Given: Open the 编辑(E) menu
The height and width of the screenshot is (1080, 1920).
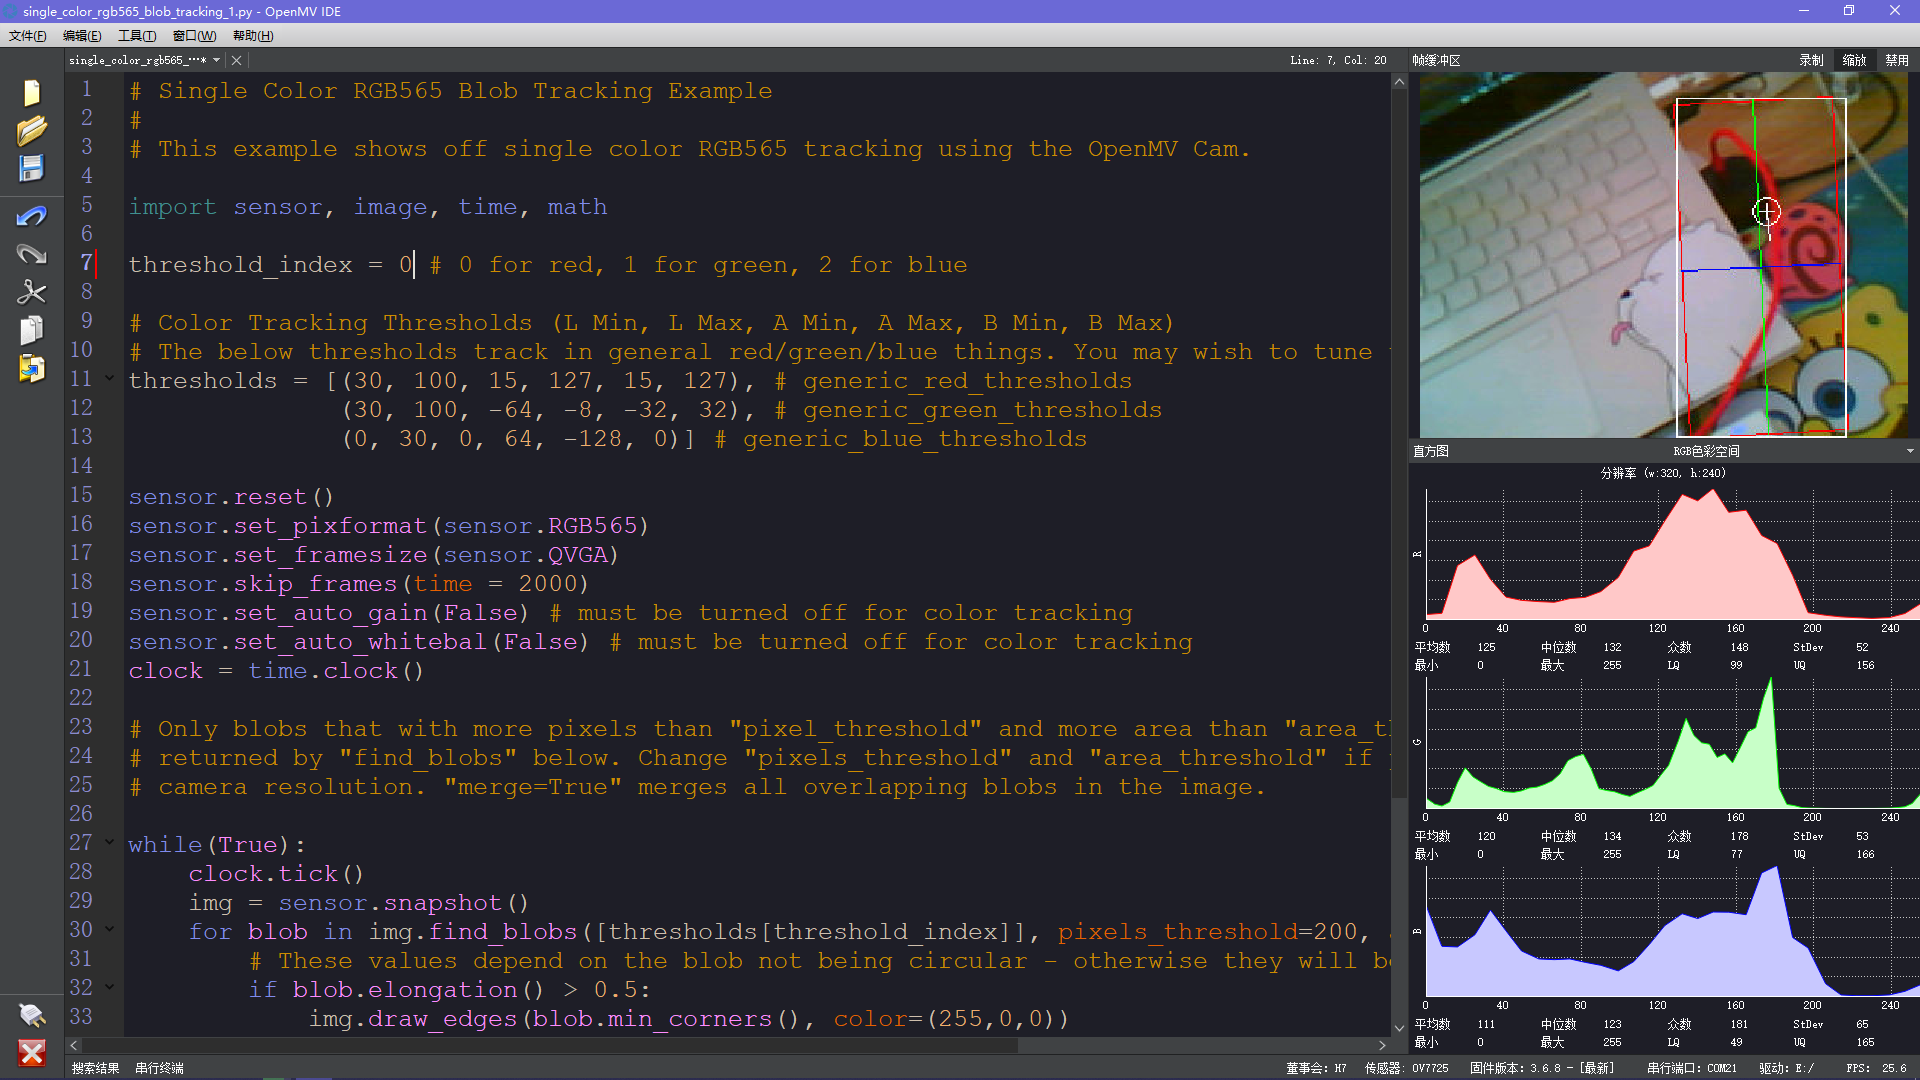Looking at the screenshot, I should pos(82,36).
